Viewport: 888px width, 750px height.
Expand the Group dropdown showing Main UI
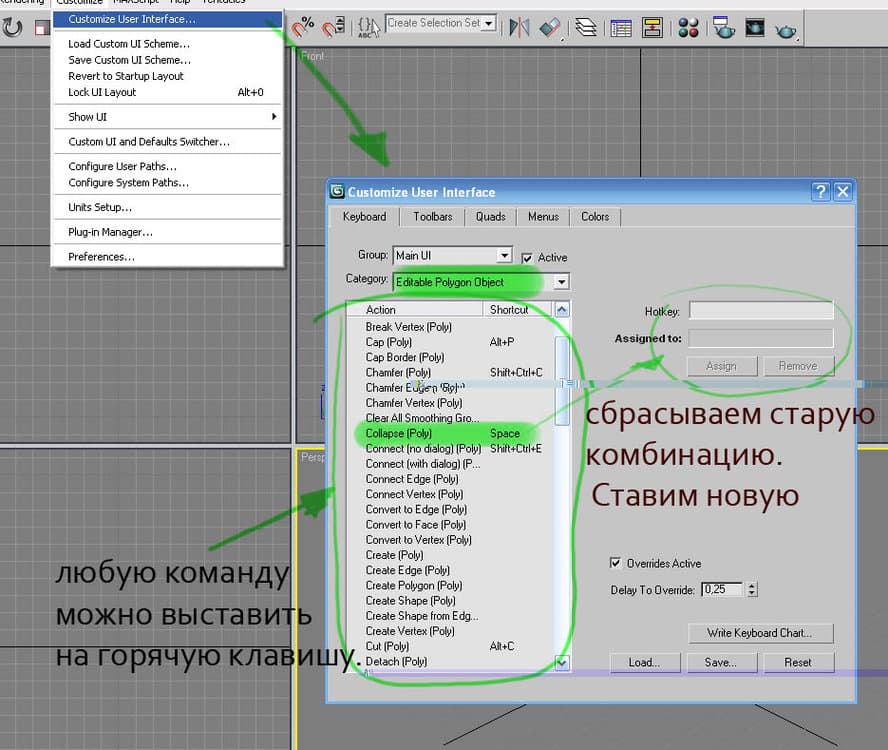pos(504,256)
